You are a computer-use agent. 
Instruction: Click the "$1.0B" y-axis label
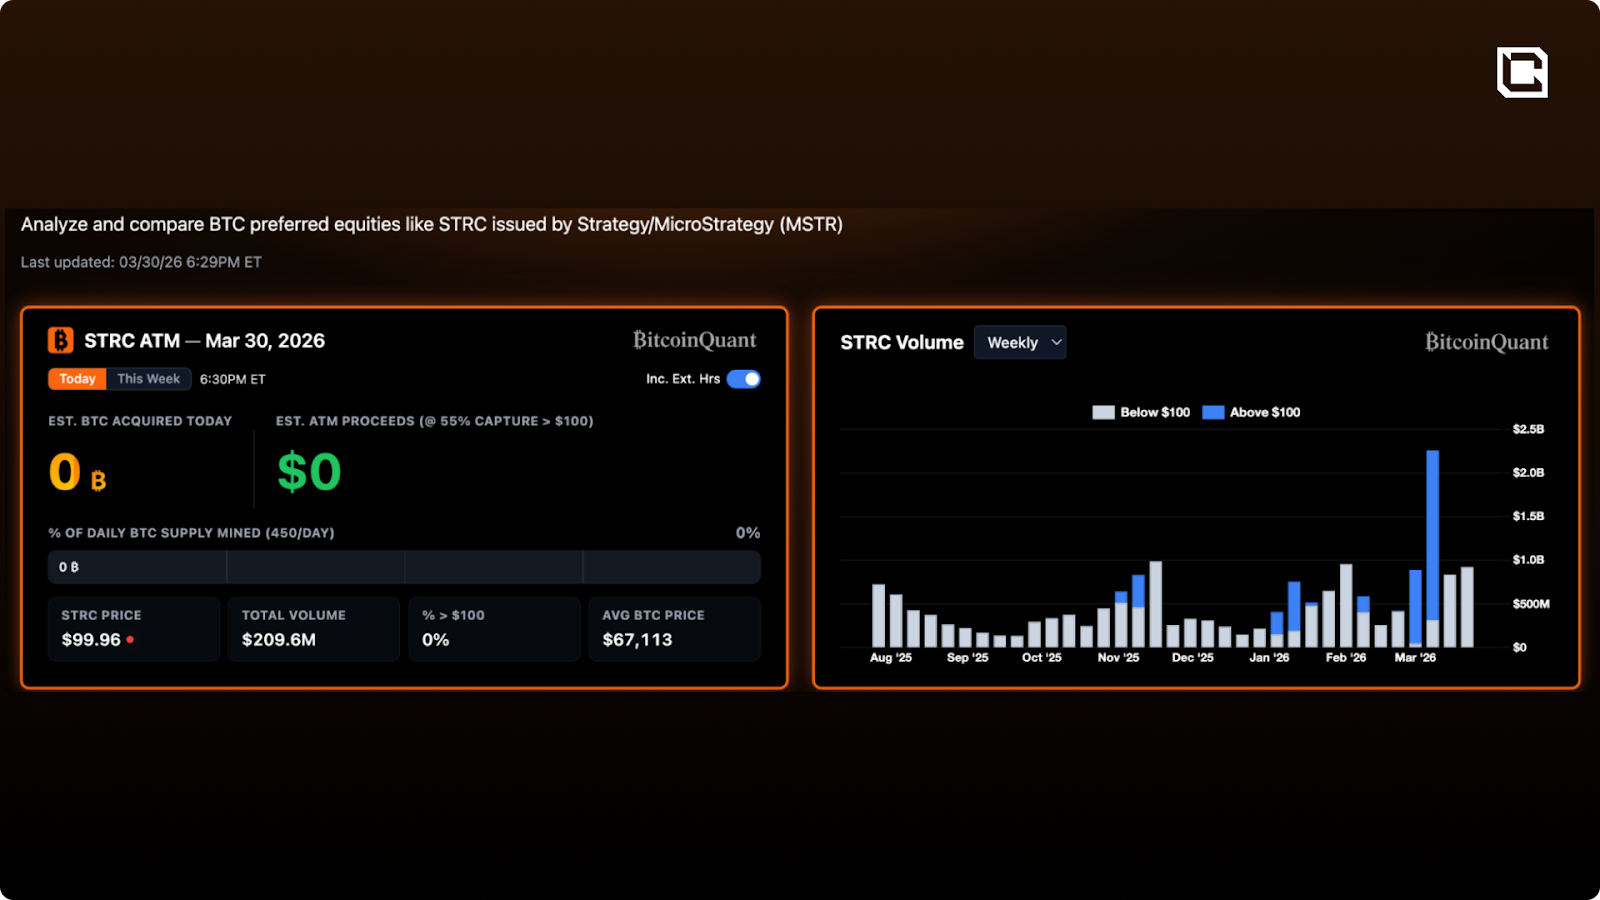[1528, 559]
